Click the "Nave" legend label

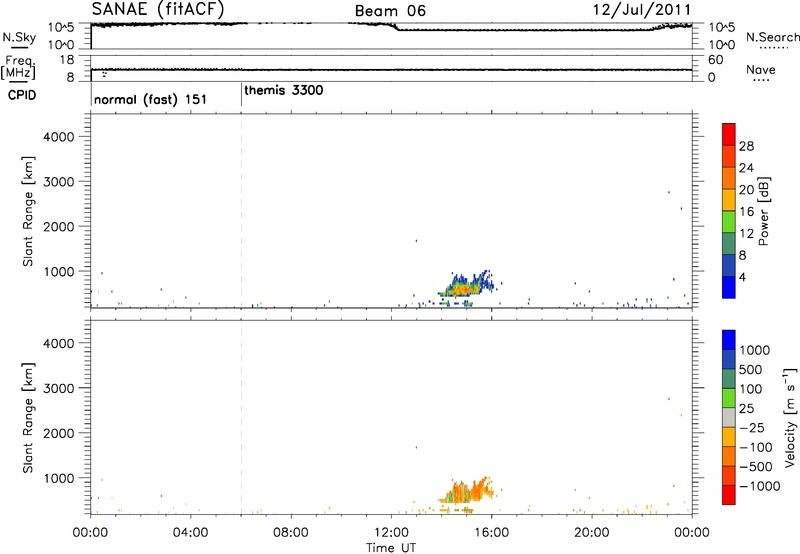click(761, 69)
